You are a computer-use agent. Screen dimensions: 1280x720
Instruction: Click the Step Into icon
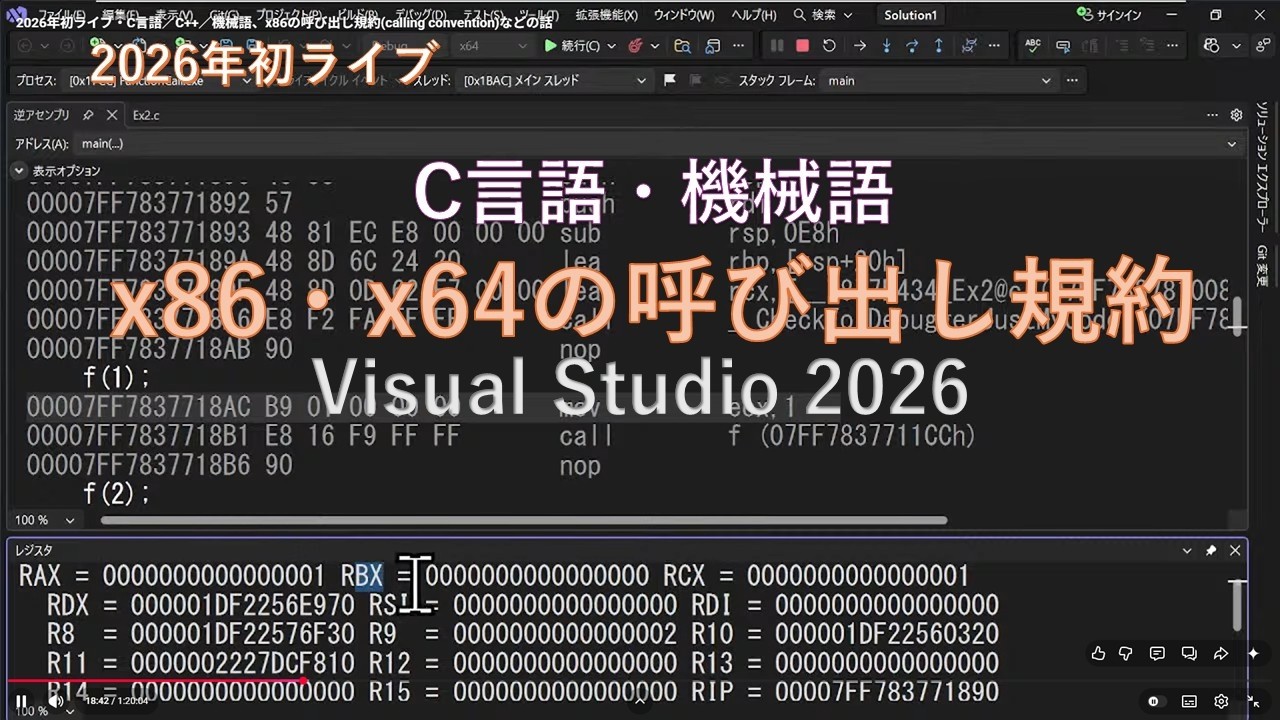point(886,46)
